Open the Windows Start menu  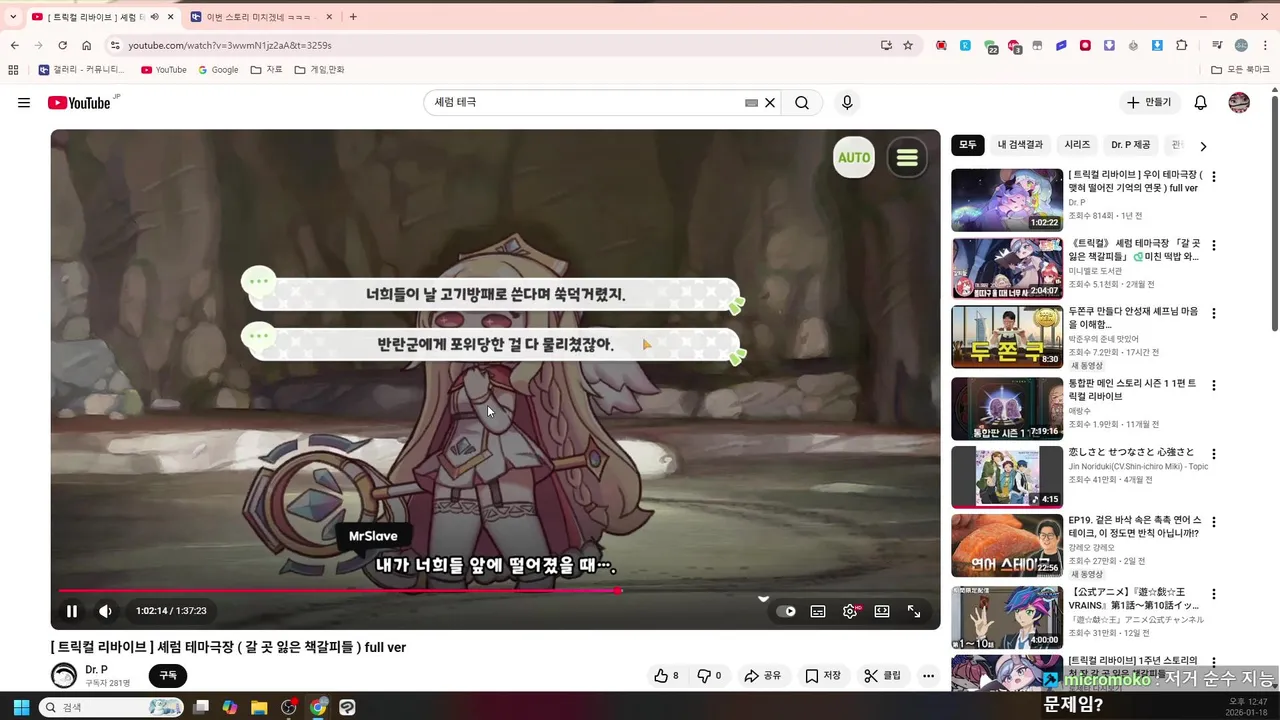(20, 707)
